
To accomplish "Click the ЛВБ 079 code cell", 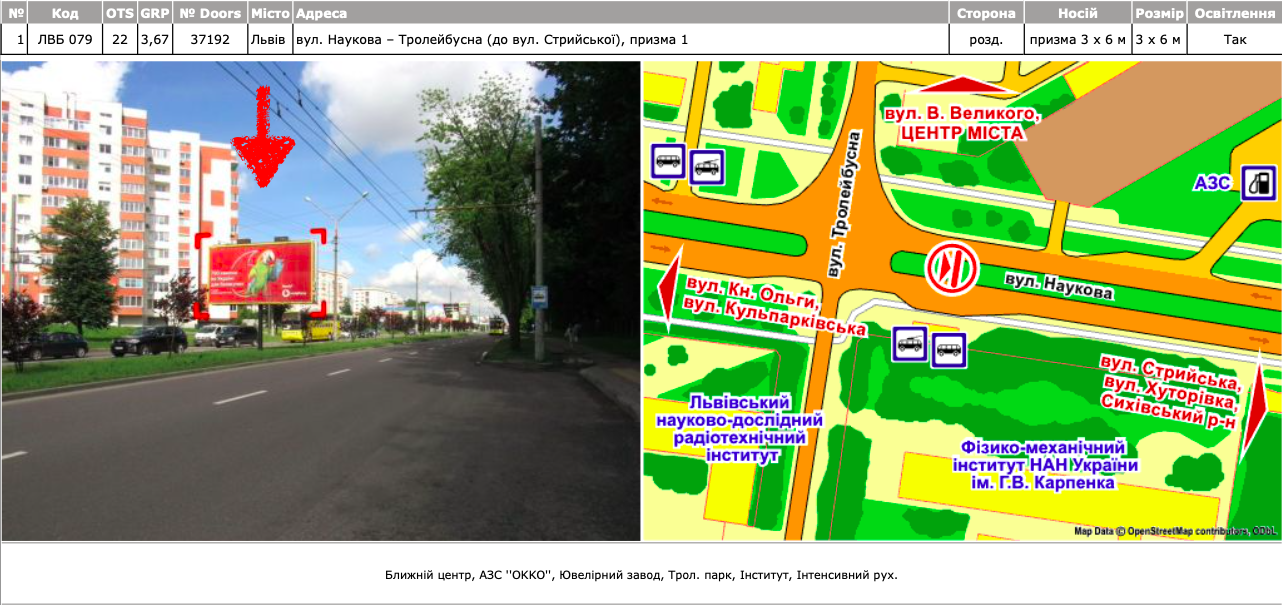I will coord(66,39).
